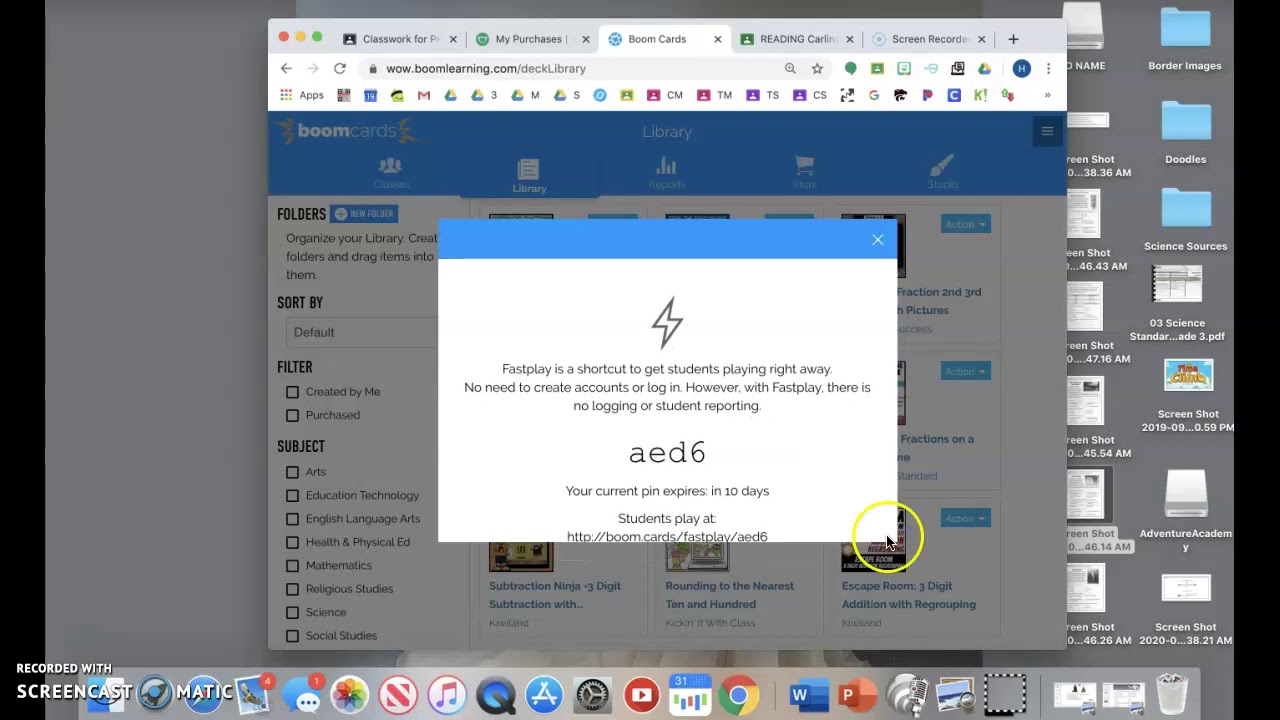
Task: Select the Mathematics subject checkbox
Action: pos(292,565)
